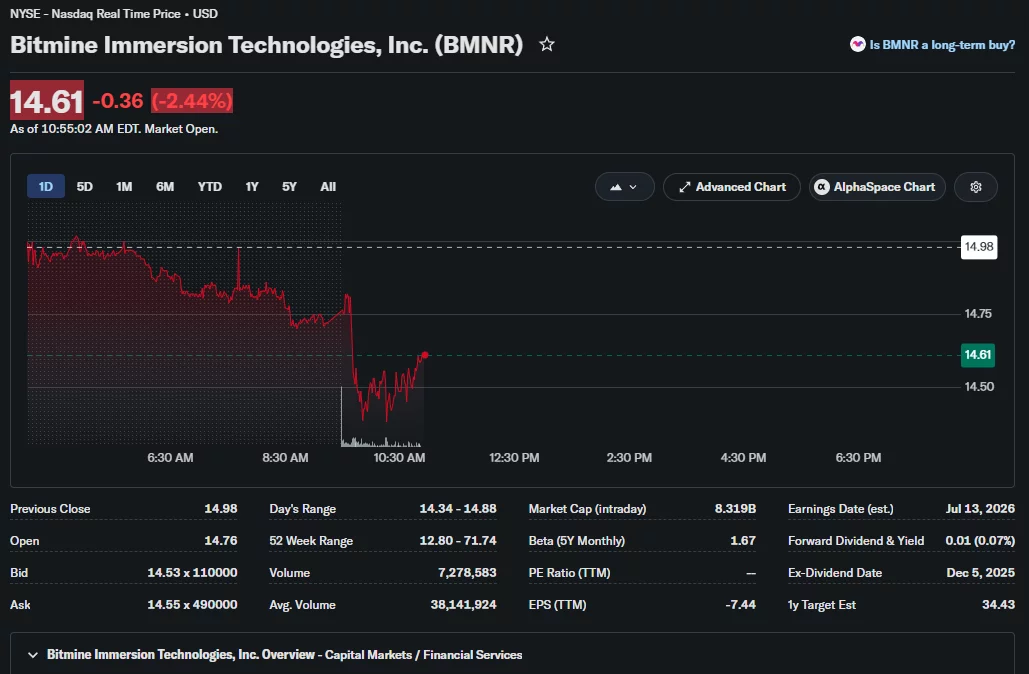Click the 12:30 PM axis label
Screen dimensions: 1029x674
click(x=514, y=457)
